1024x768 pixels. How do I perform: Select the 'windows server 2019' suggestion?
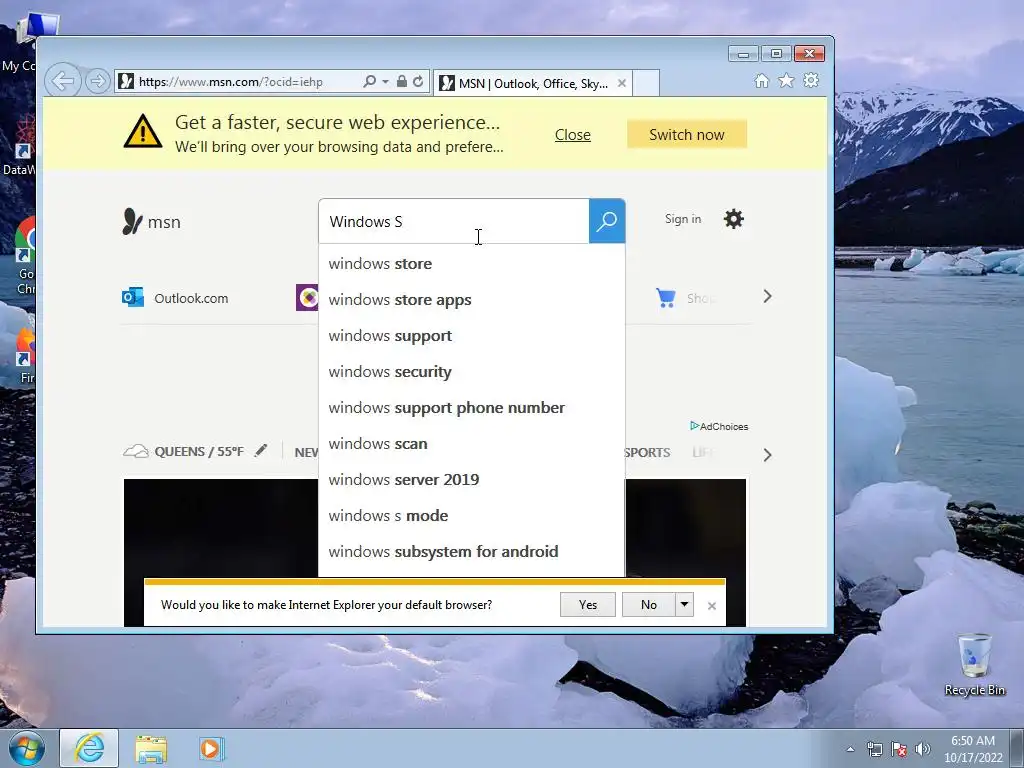click(472, 479)
